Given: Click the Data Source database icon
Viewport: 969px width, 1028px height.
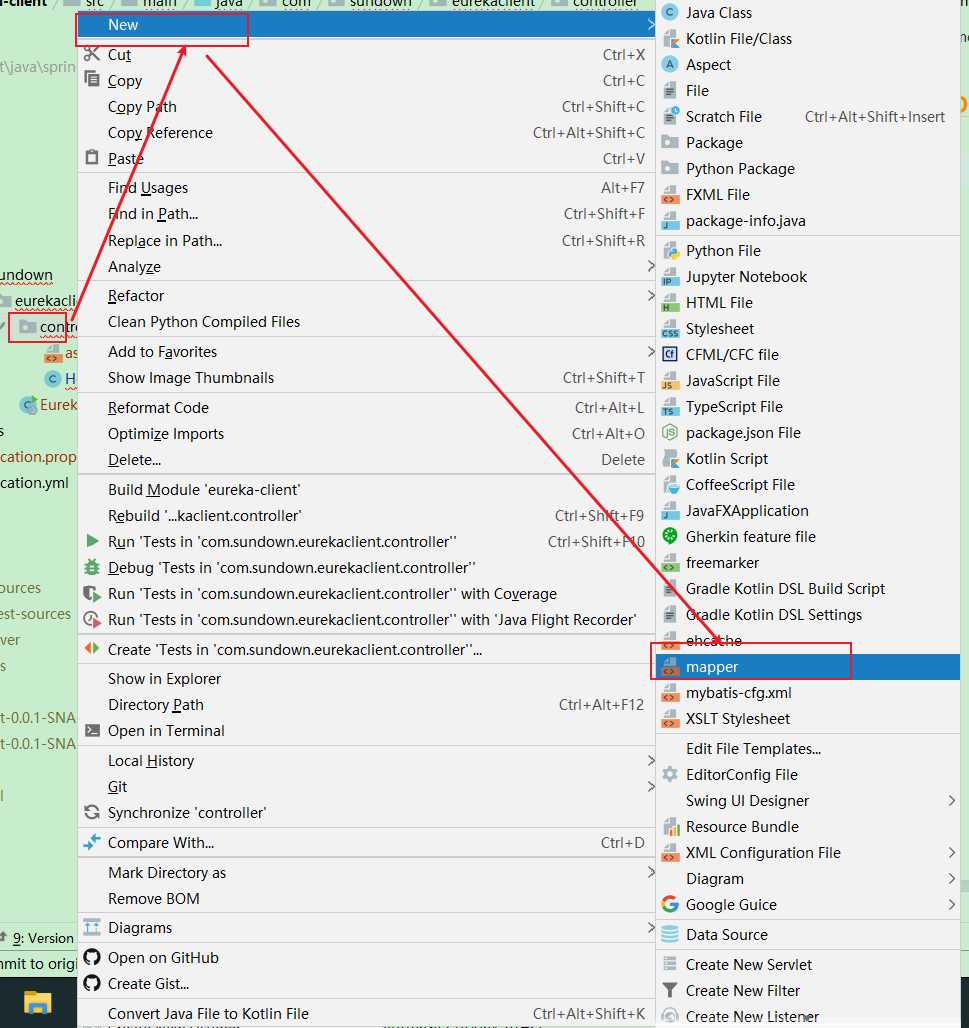Looking at the screenshot, I should (669, 934).
